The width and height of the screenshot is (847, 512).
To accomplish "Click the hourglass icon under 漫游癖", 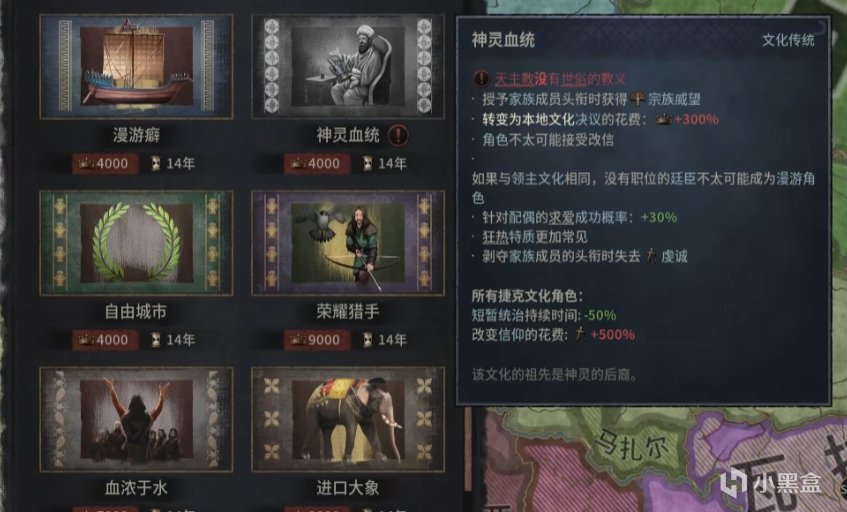I will tap(156, 163).
